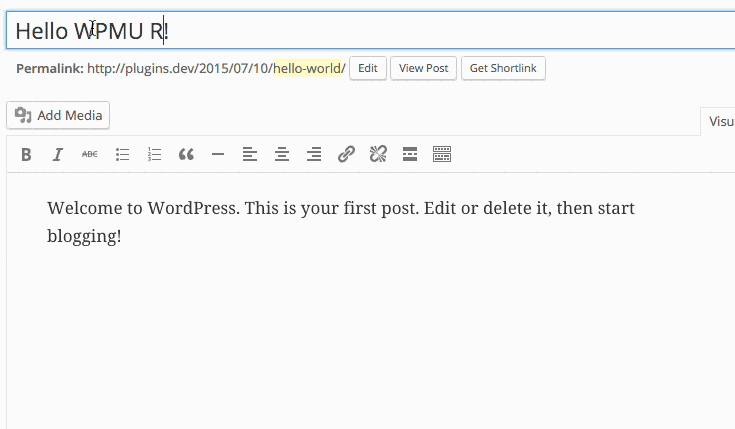Click into the post title field
The image size is (735, 429).
click(400, 31)
